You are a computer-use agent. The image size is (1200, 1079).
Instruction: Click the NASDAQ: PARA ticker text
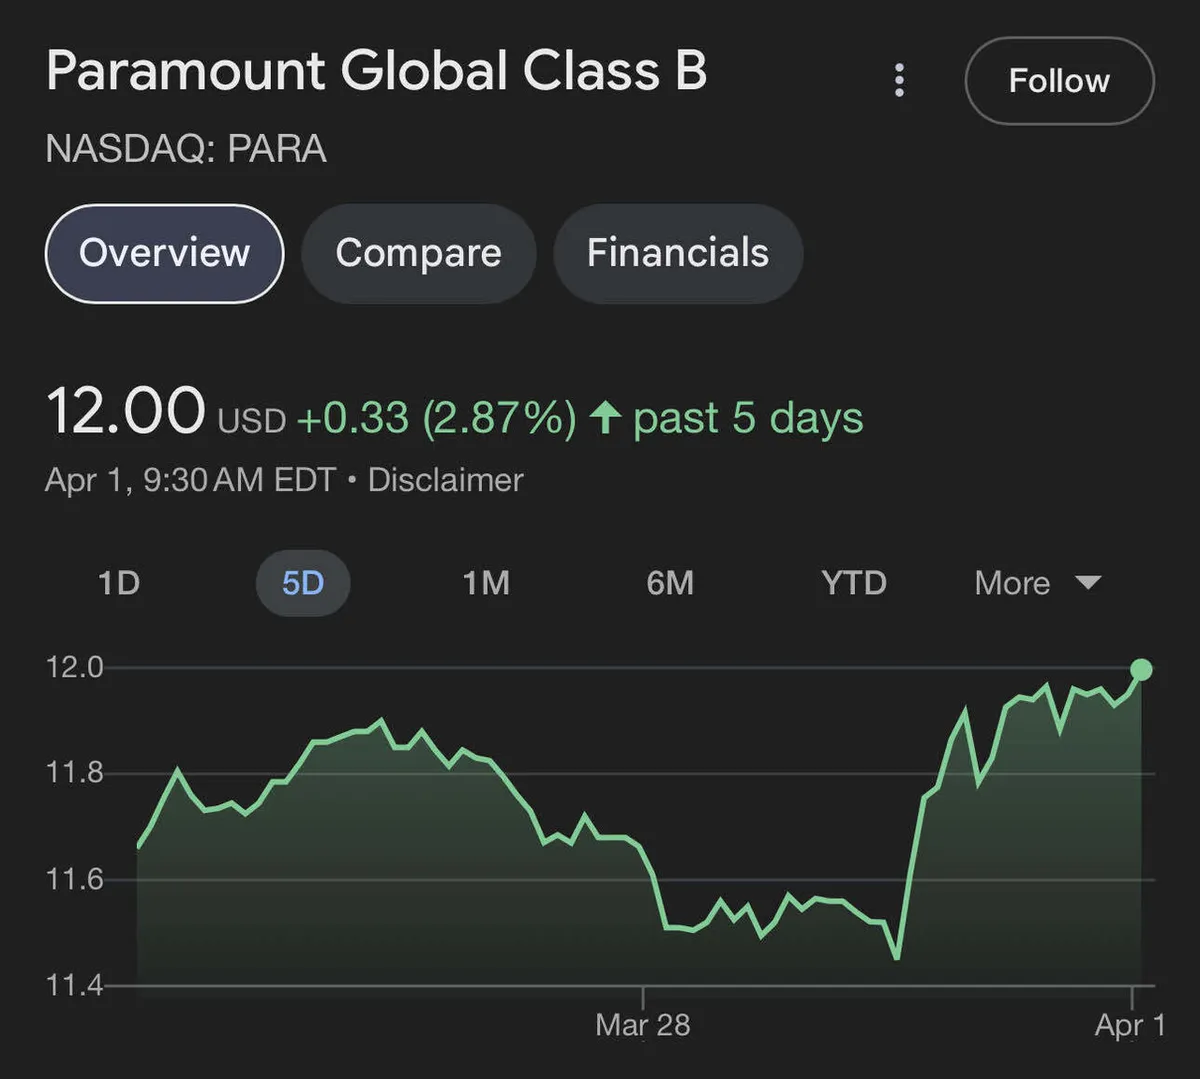(x=186, y=149)
